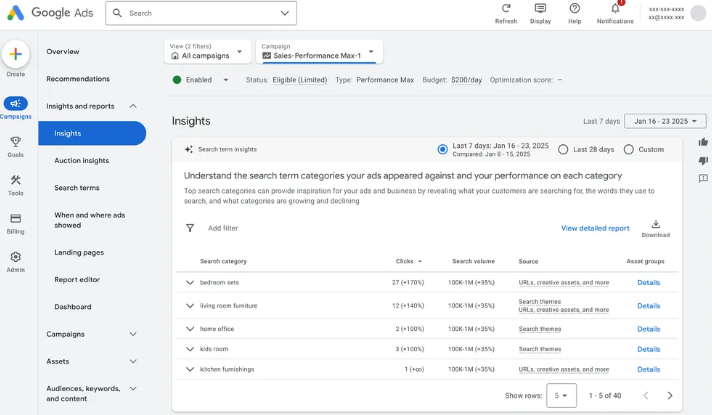Open Details for living room furniture

(648, 306)
